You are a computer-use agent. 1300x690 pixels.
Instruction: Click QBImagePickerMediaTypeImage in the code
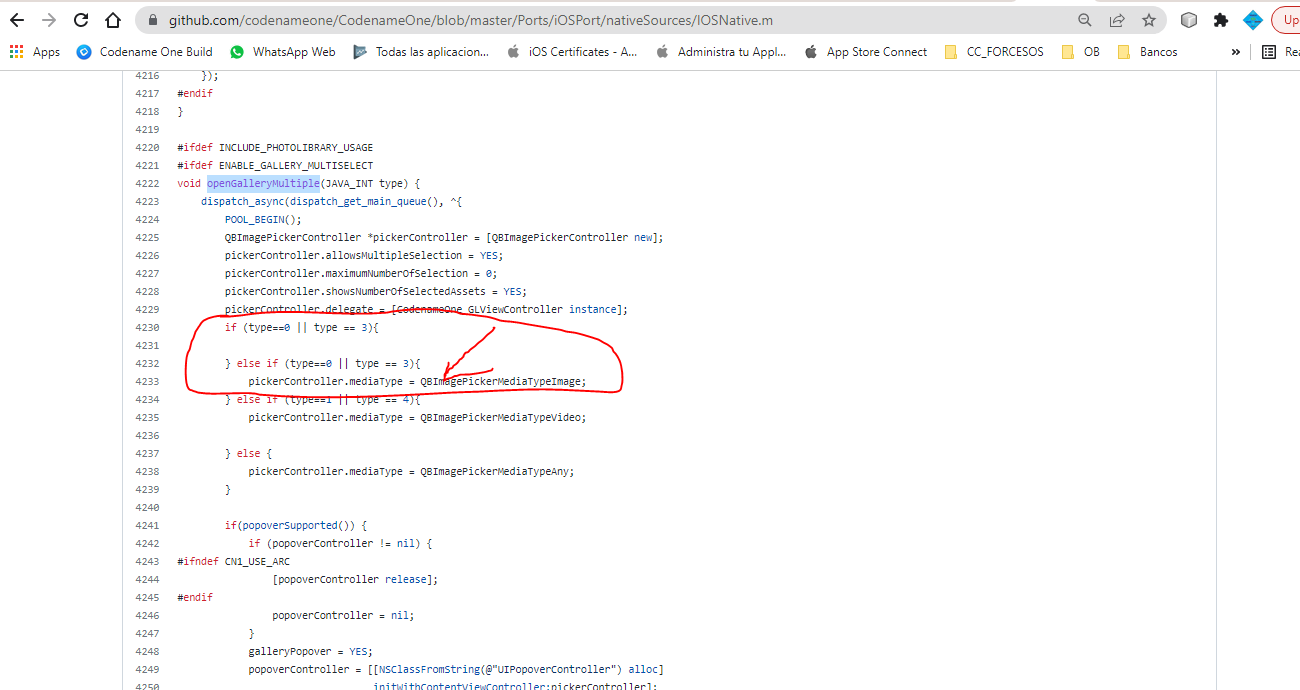pos(502,381)
